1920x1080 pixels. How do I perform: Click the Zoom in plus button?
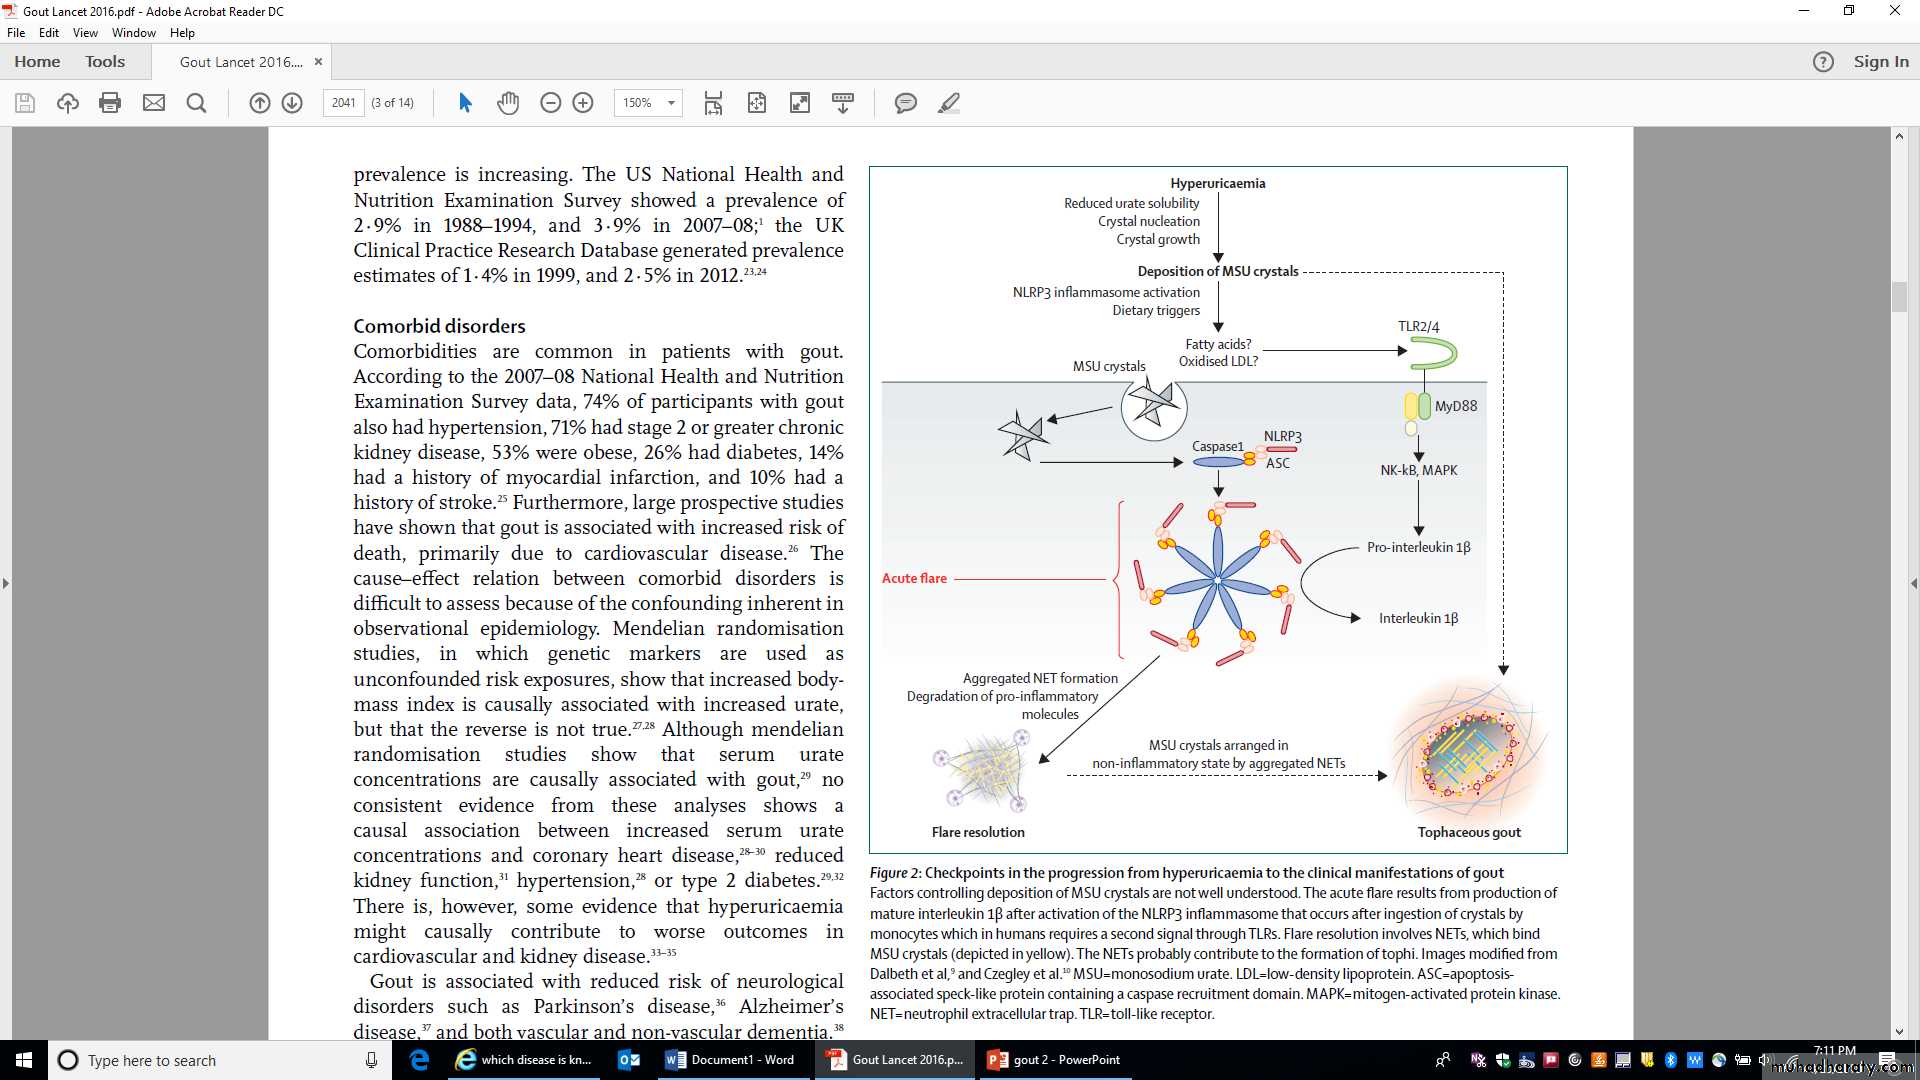pyautogui.click(x=583, y=103)
